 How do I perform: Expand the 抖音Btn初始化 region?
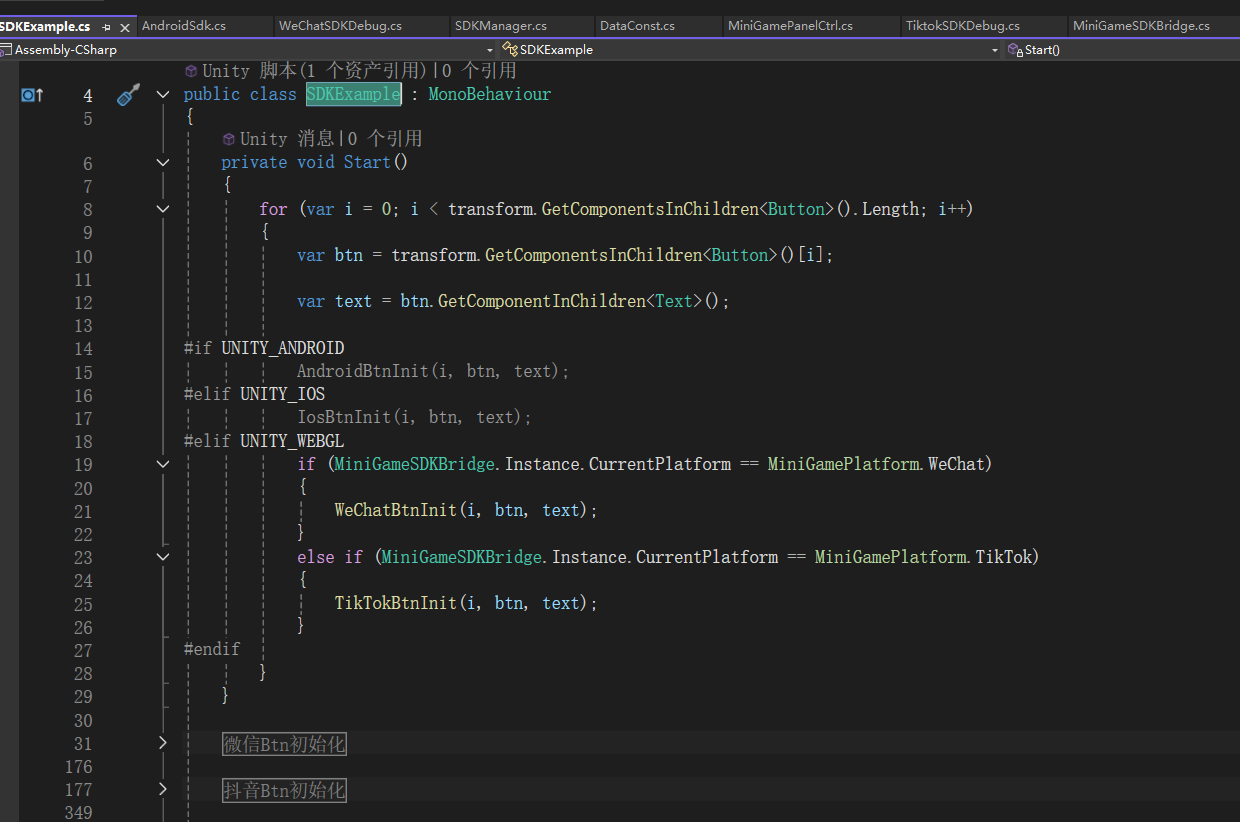coord(163,790)
